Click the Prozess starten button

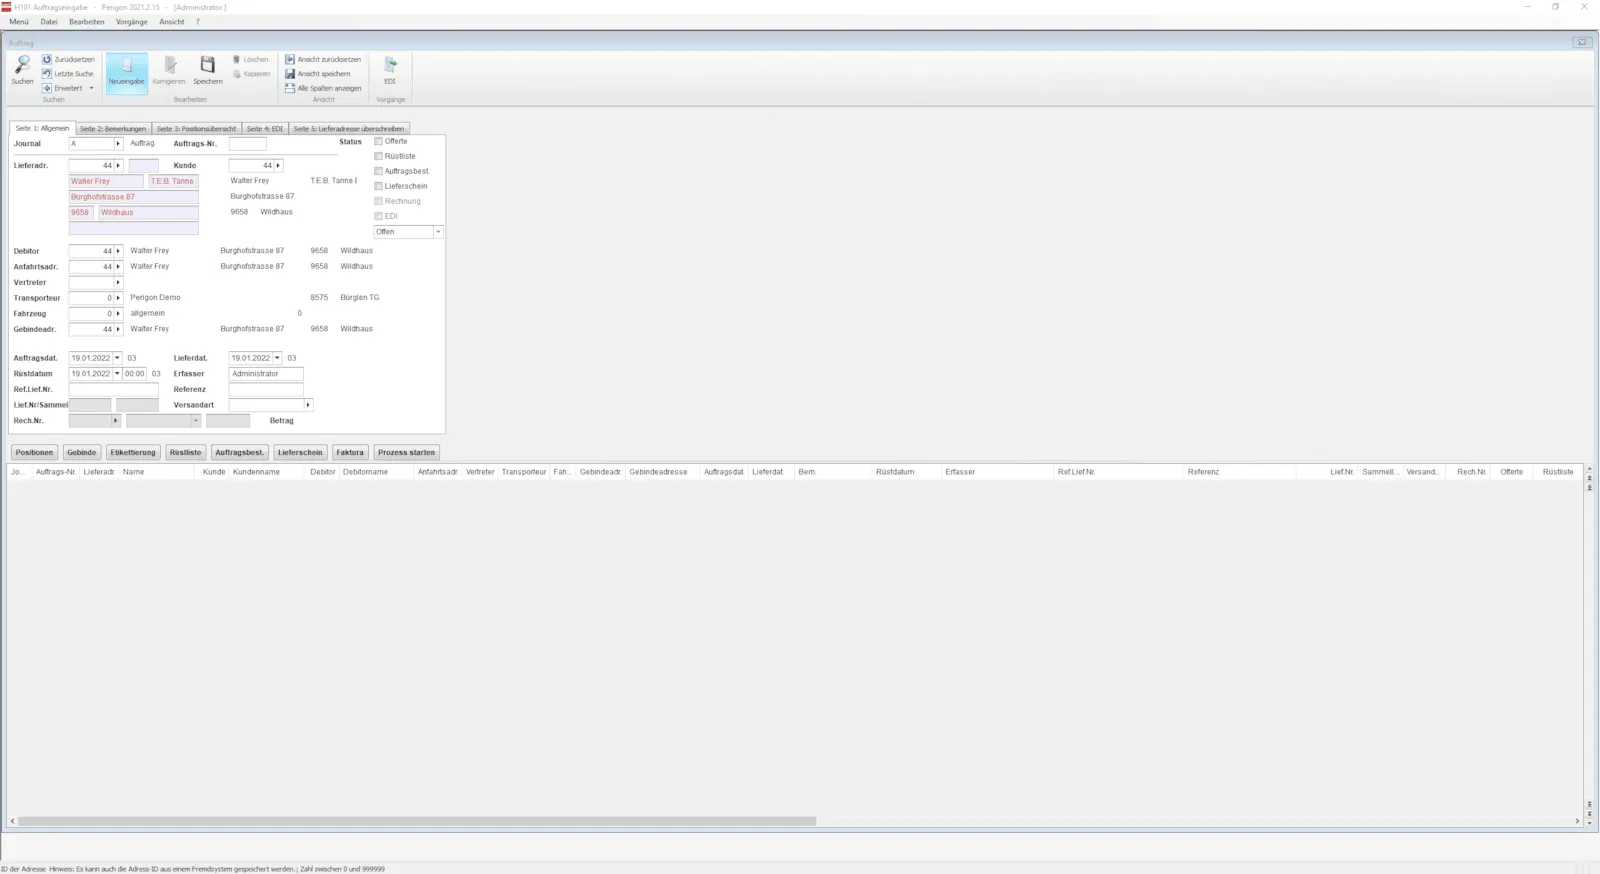coord(406,452)
